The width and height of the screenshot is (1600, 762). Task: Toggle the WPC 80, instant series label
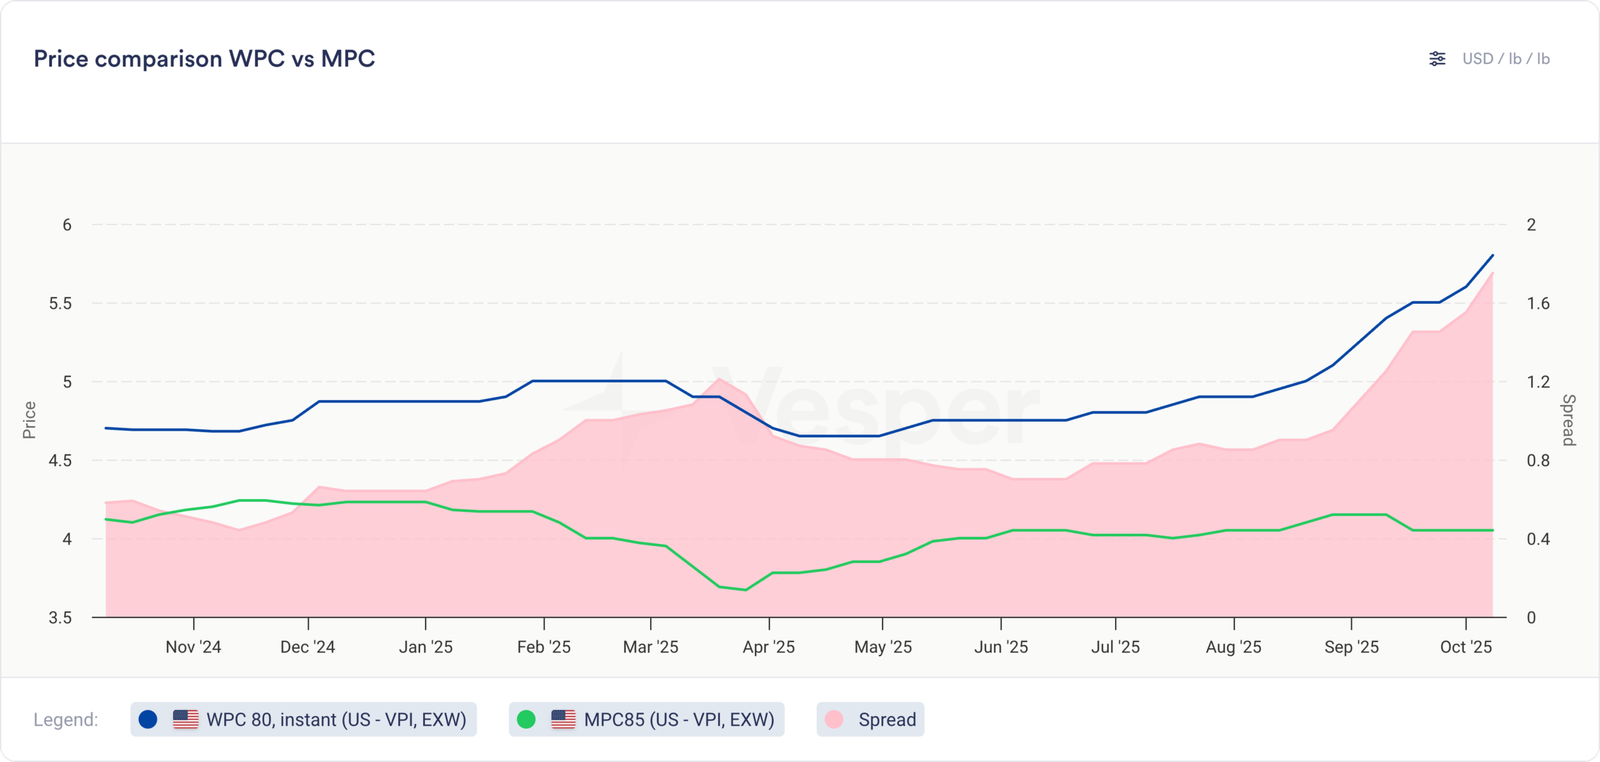(336, 719)
